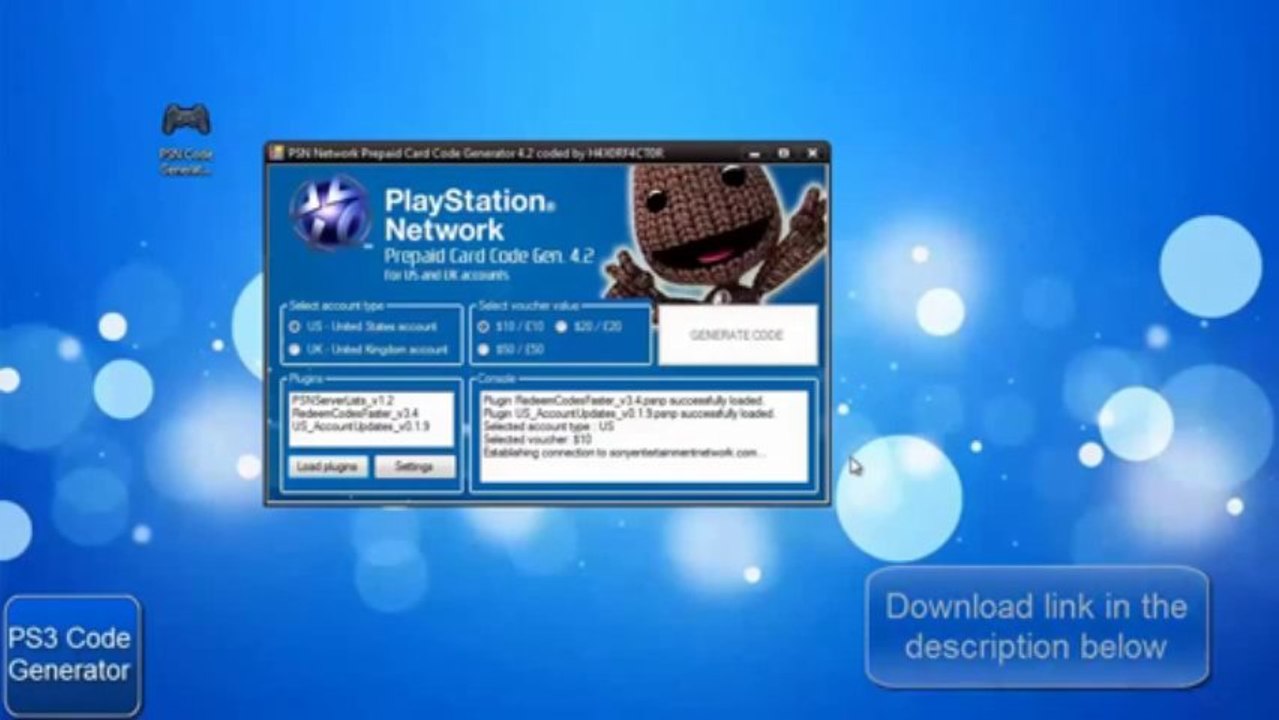The image size is (1279, 720).
Task: Click the console line about US_AccountUpdates_v0.1.9.psnp loaded
Action: 628,412
